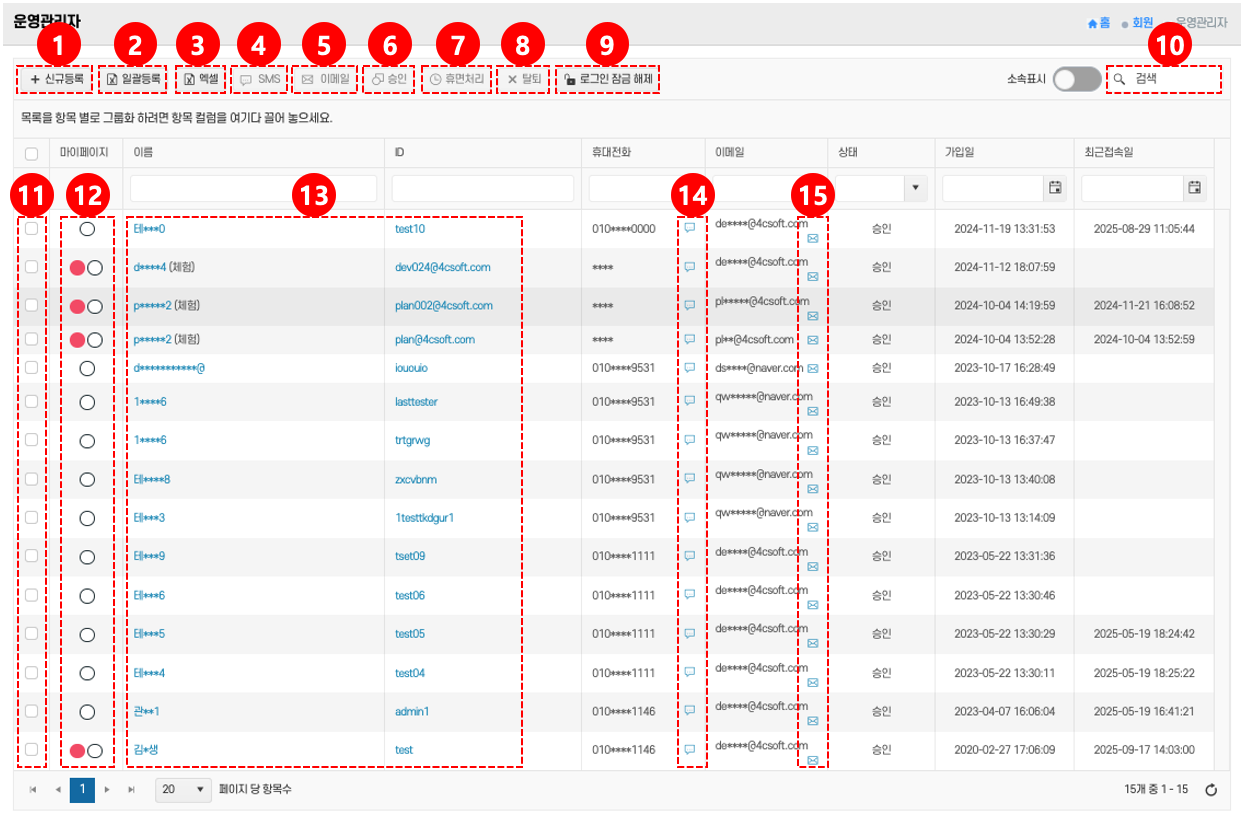The image size is (1244, 818).
Task: Click the 로그인 잠금 해제 unlock button
Action: pos(608,78)
